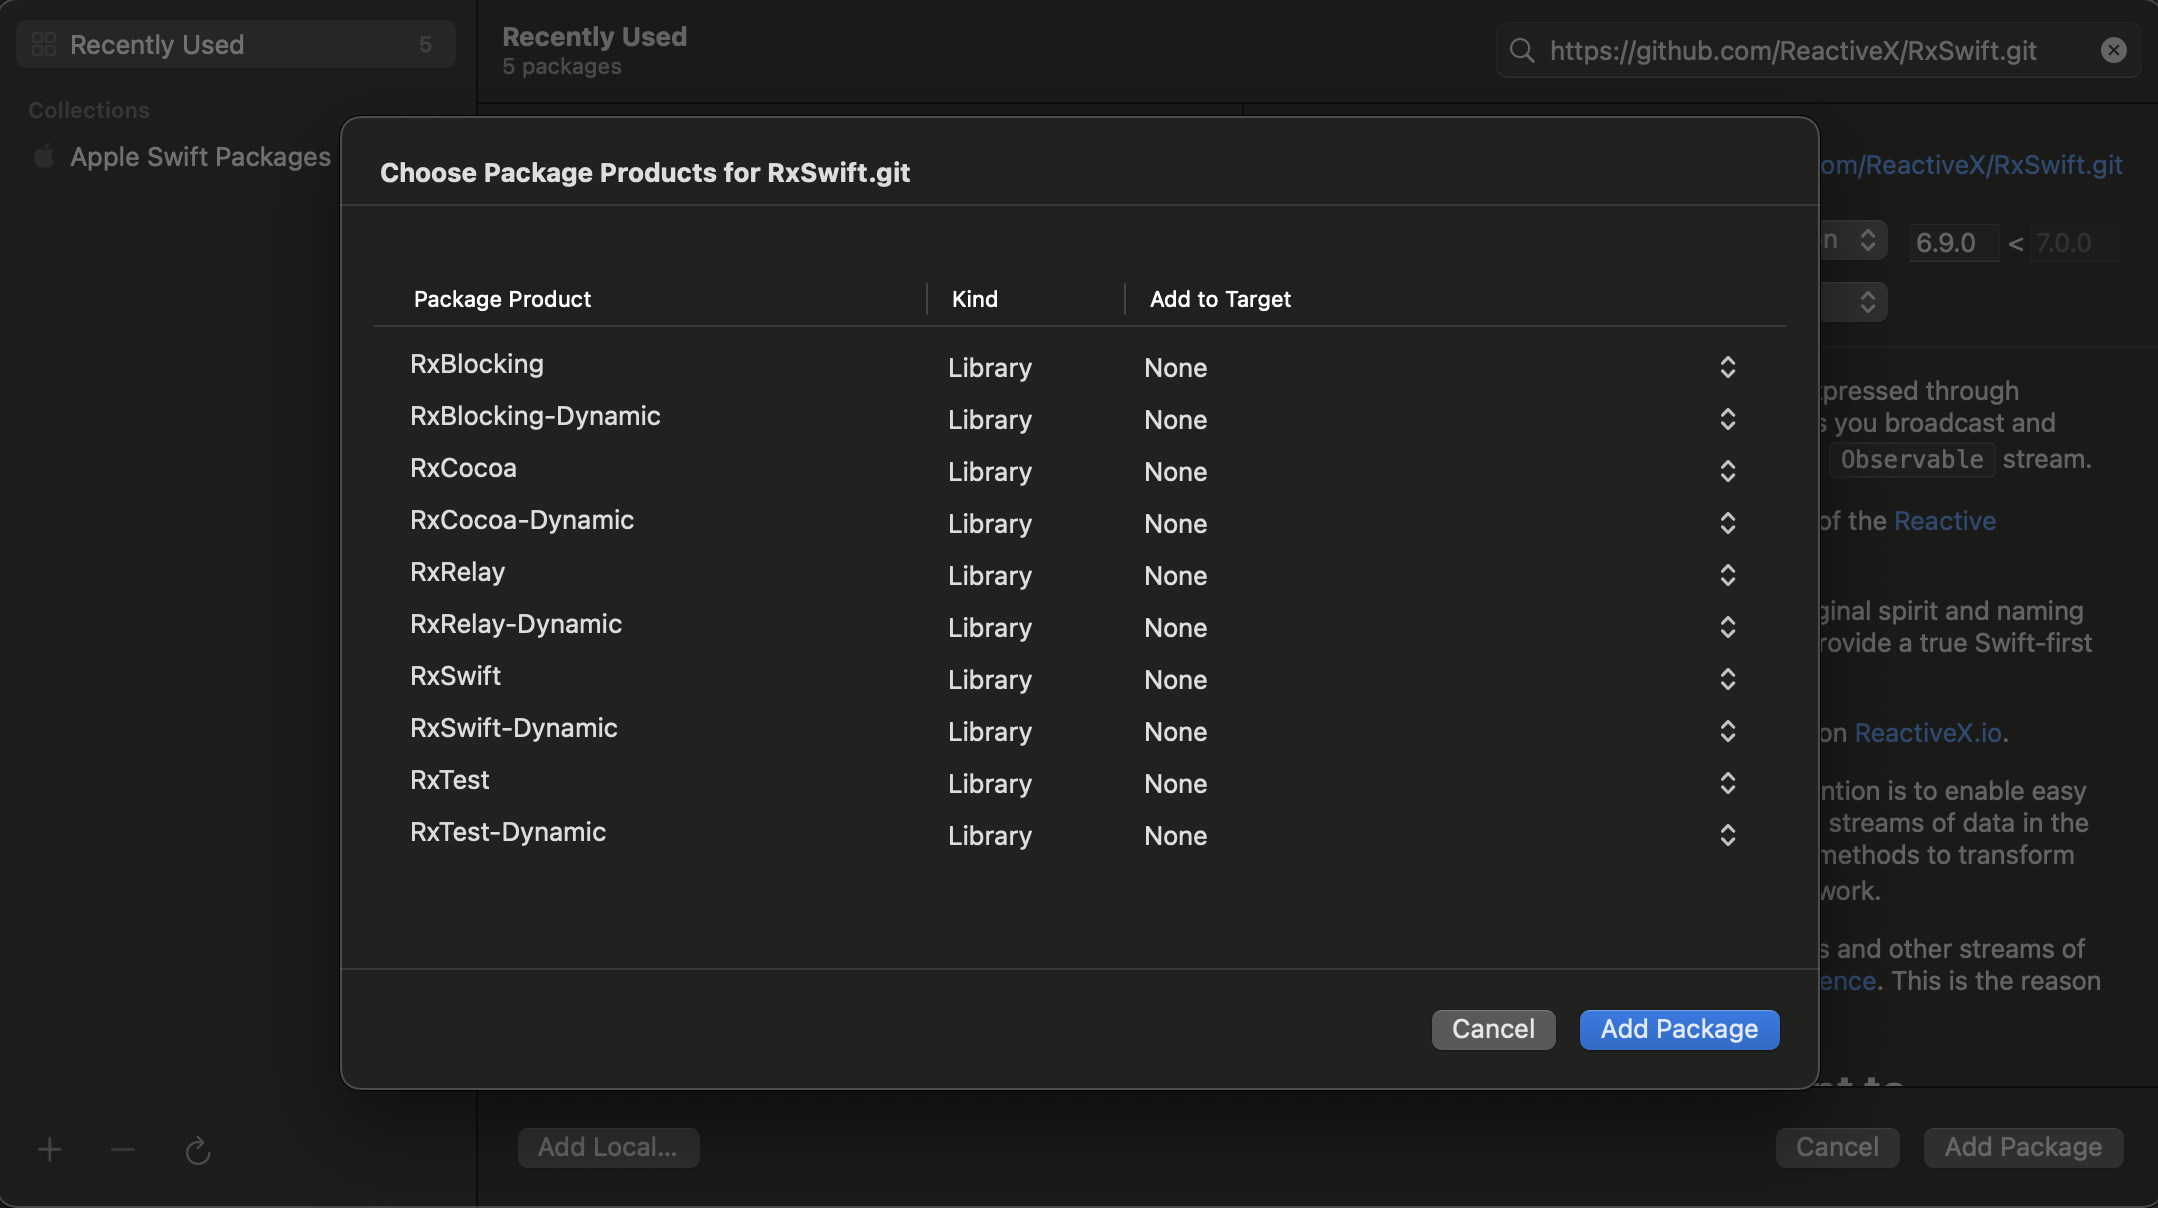Click Apple logo icon beside Apple Swift Packages
The height and width of the screenshot is (1208, 2158).
pyautogui.click(x=44, y=156)
